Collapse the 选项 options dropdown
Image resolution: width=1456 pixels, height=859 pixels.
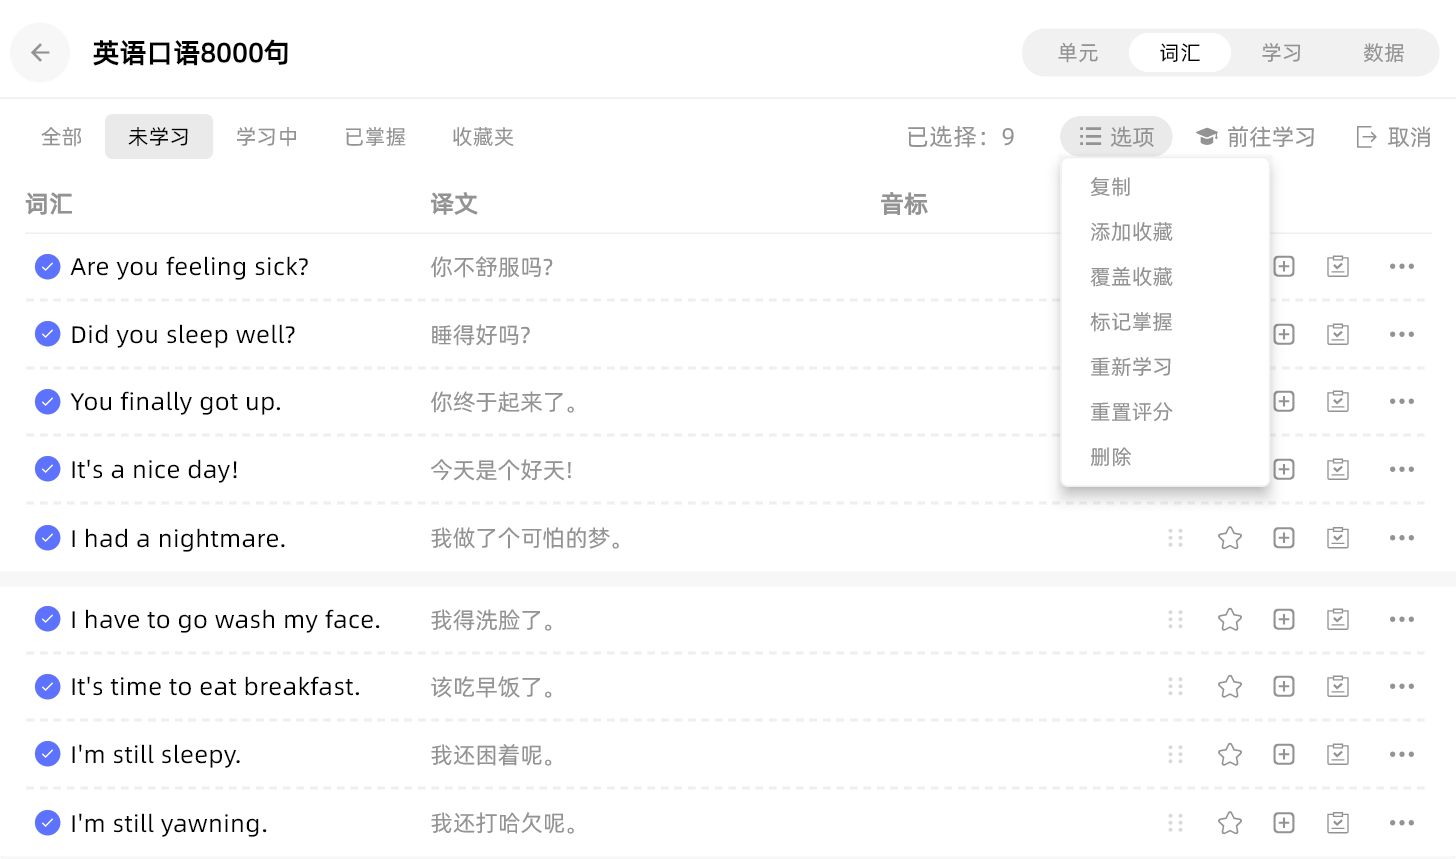[x=1116, y=137]
